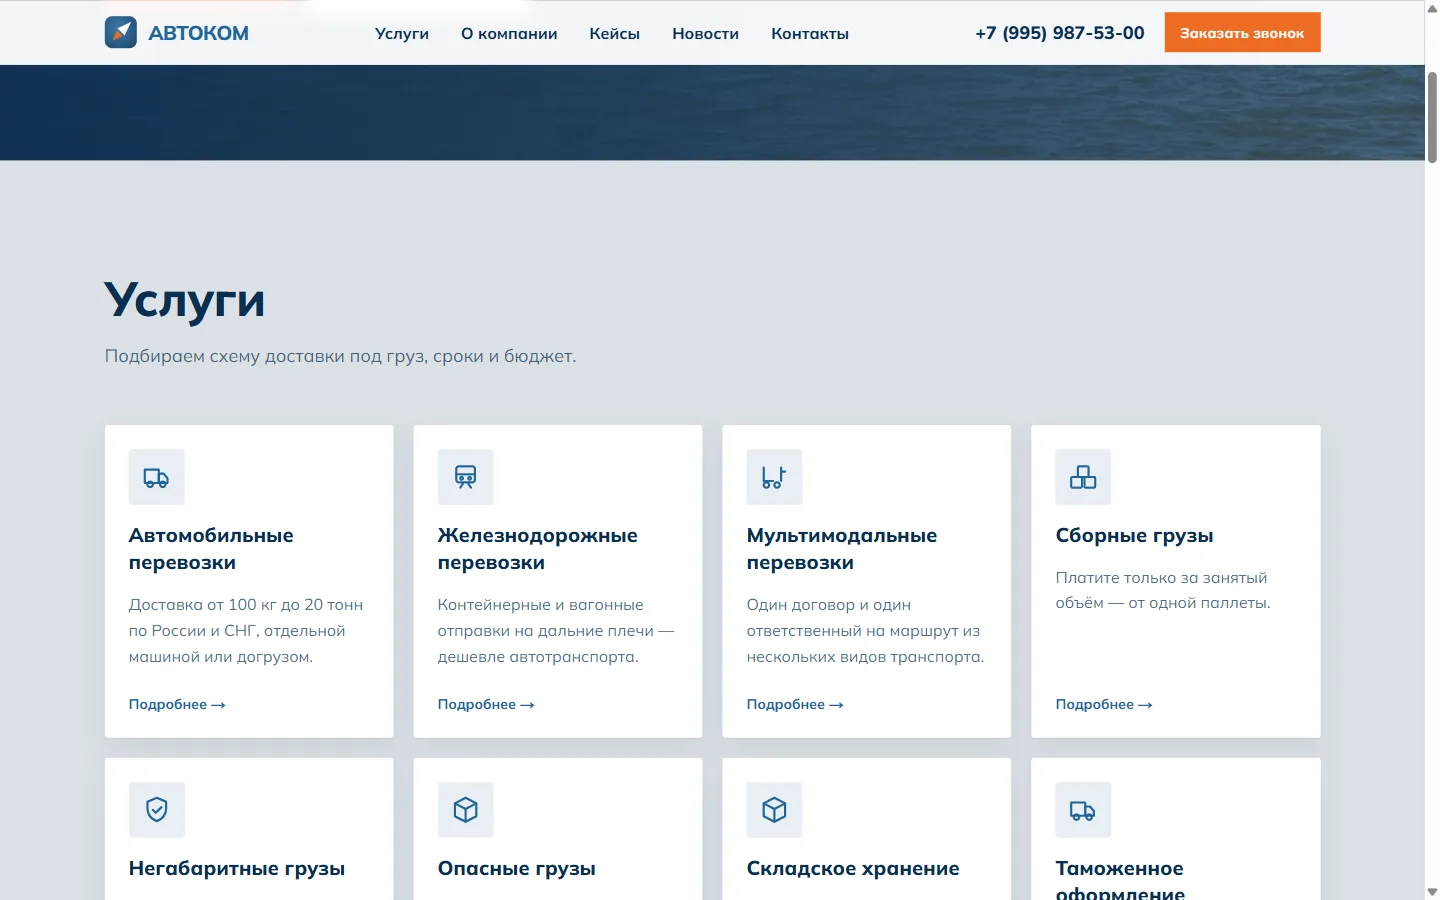The image size is (1440, 900).
Task: Click the description 'Один договор и один ответственный'
Action: [866, 630]
